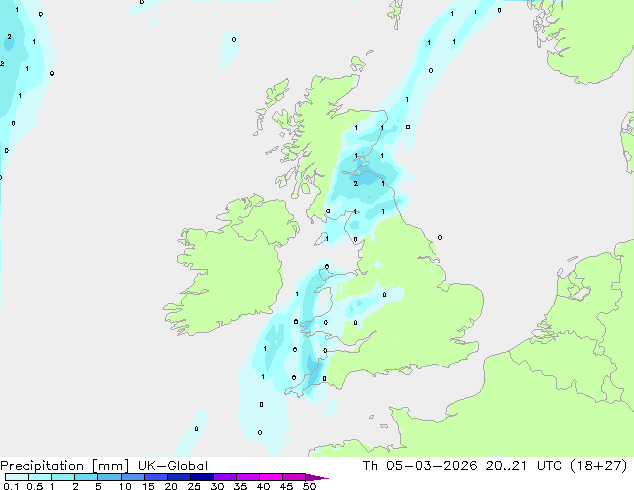Click the '40' legend scale label

(263, 486)
